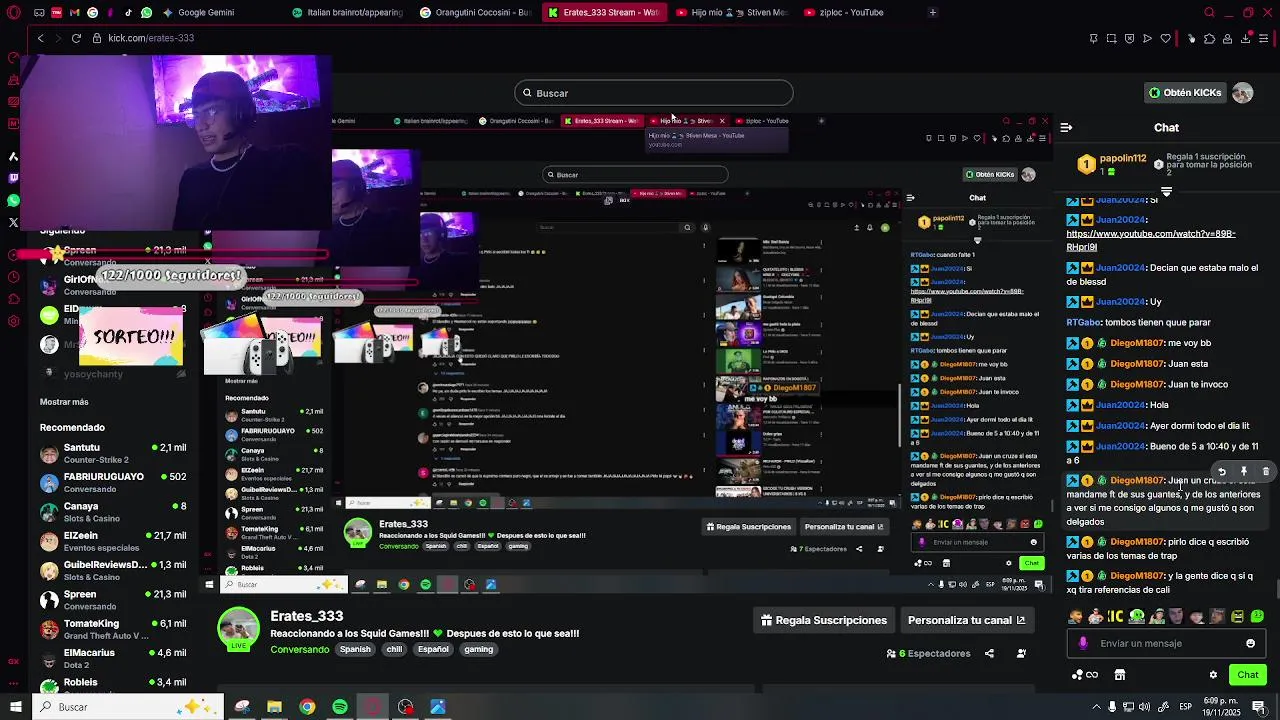Open ElMacarius recommended channel
1280x720 pixels.
112,658
